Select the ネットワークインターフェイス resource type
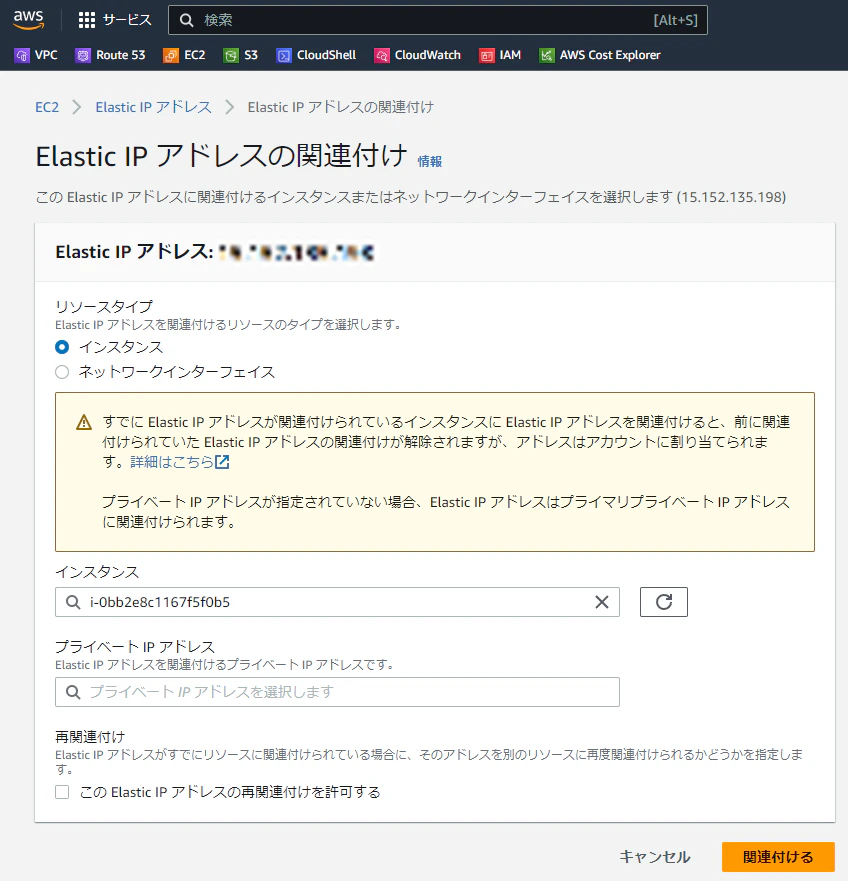The height and width of the screenshot is (881, 848). tap(62, 372)
